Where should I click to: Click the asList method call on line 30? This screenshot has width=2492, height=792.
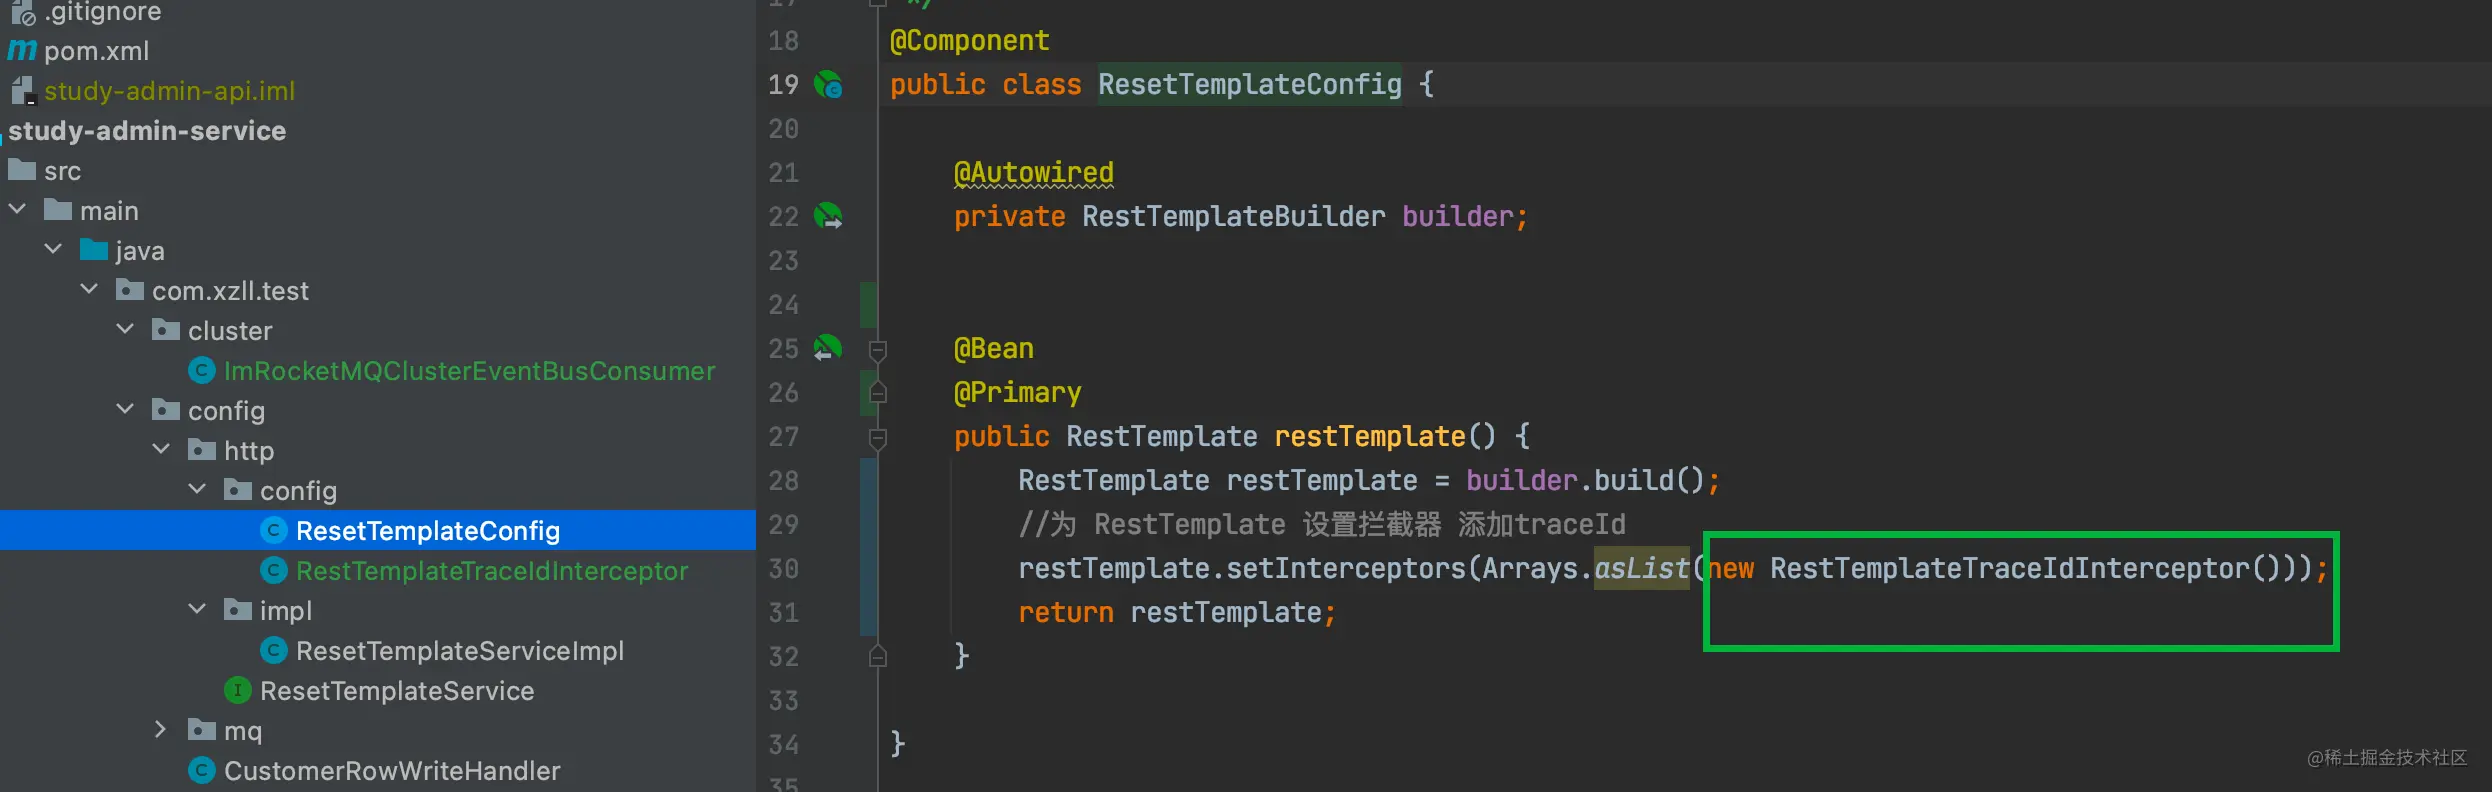(1641, 569)
